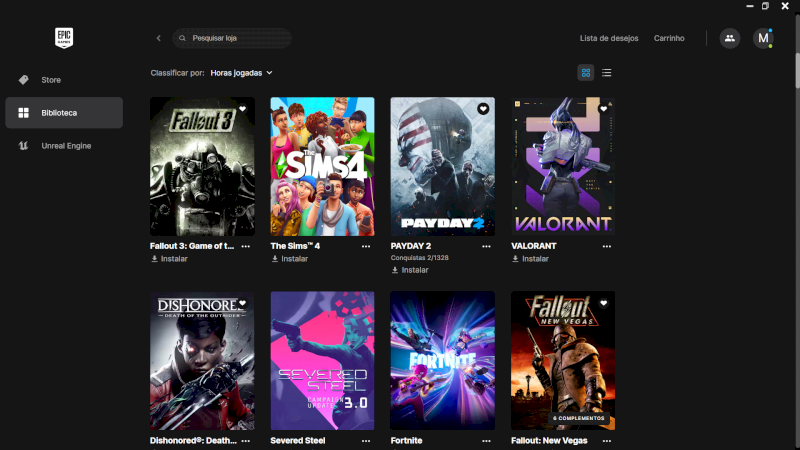Select Biblioteca in the sidebar
The image size is (800, 450).
click(64, 113)
